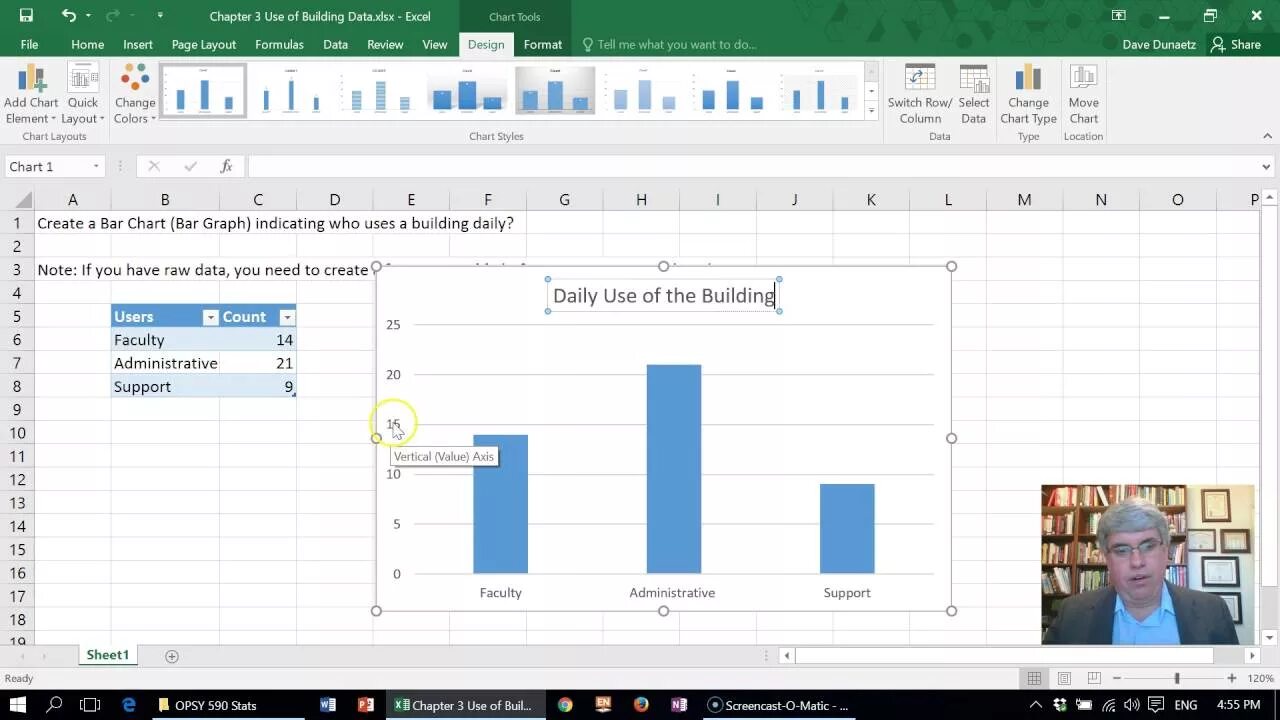1280x720 pixels.
Task: Expand the Name Box dropdown
Action: pos(96,167)
